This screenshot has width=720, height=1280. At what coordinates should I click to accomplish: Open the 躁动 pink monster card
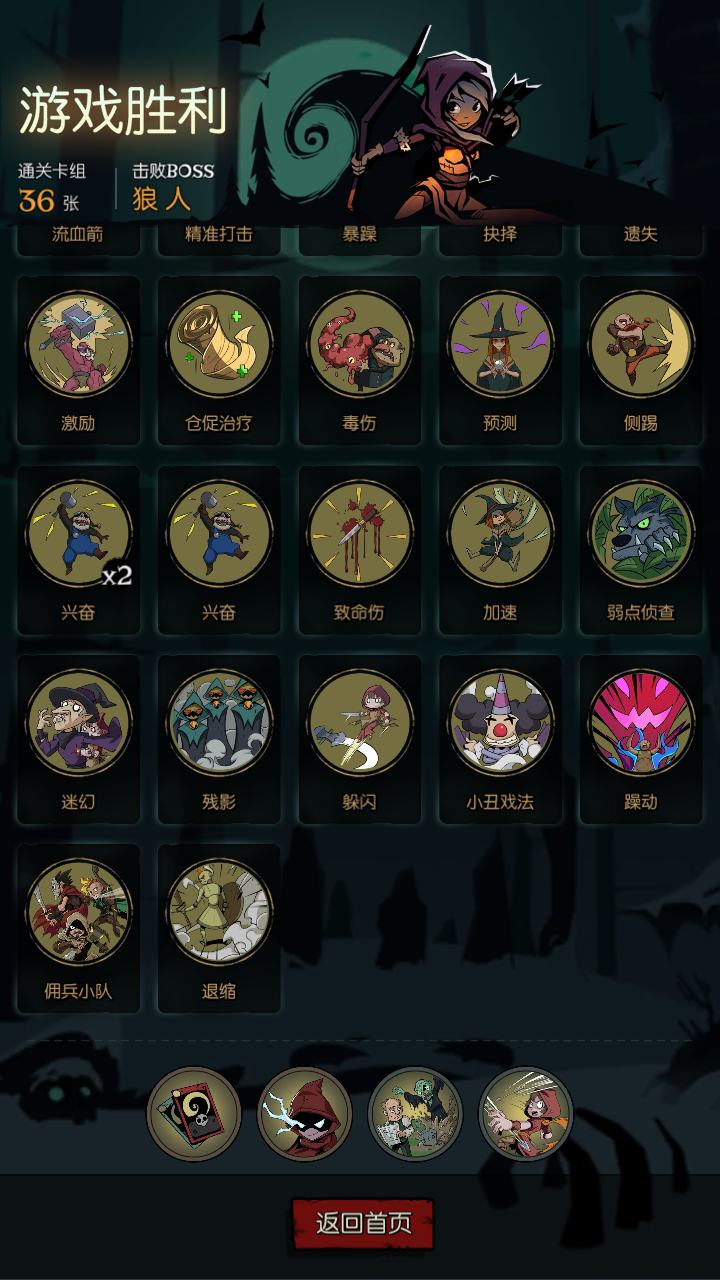[641, 722]
